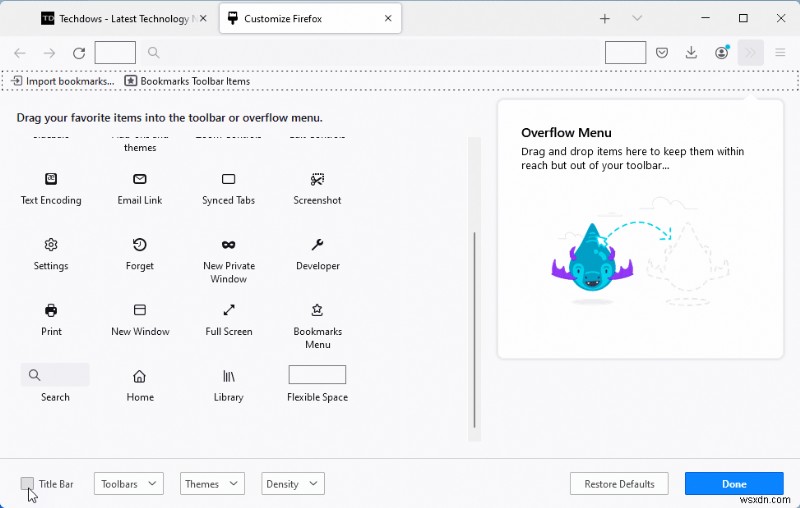
Task: Select the Screenshot scissors icon
Action: click(317, 179)
